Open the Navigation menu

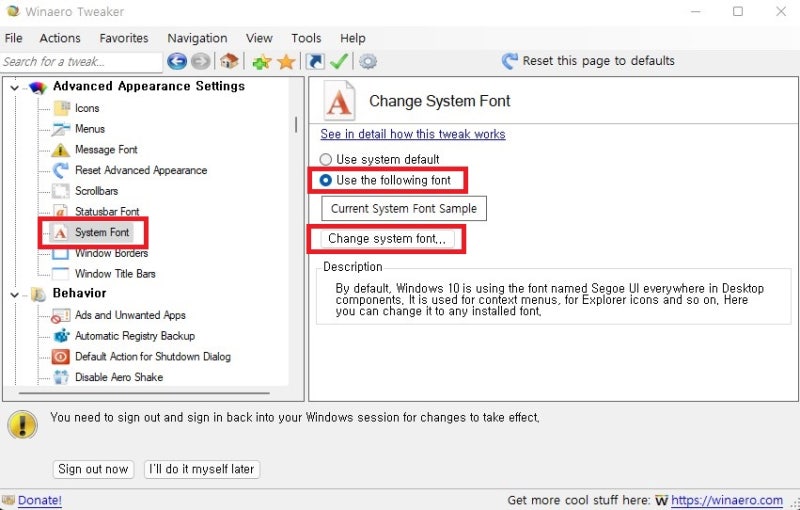[197, 38]
